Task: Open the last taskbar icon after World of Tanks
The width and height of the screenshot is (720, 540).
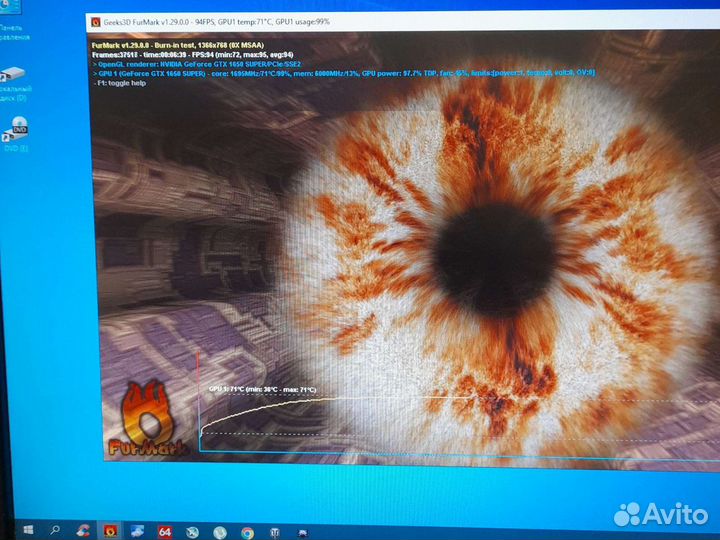Action: pos(302,533)
